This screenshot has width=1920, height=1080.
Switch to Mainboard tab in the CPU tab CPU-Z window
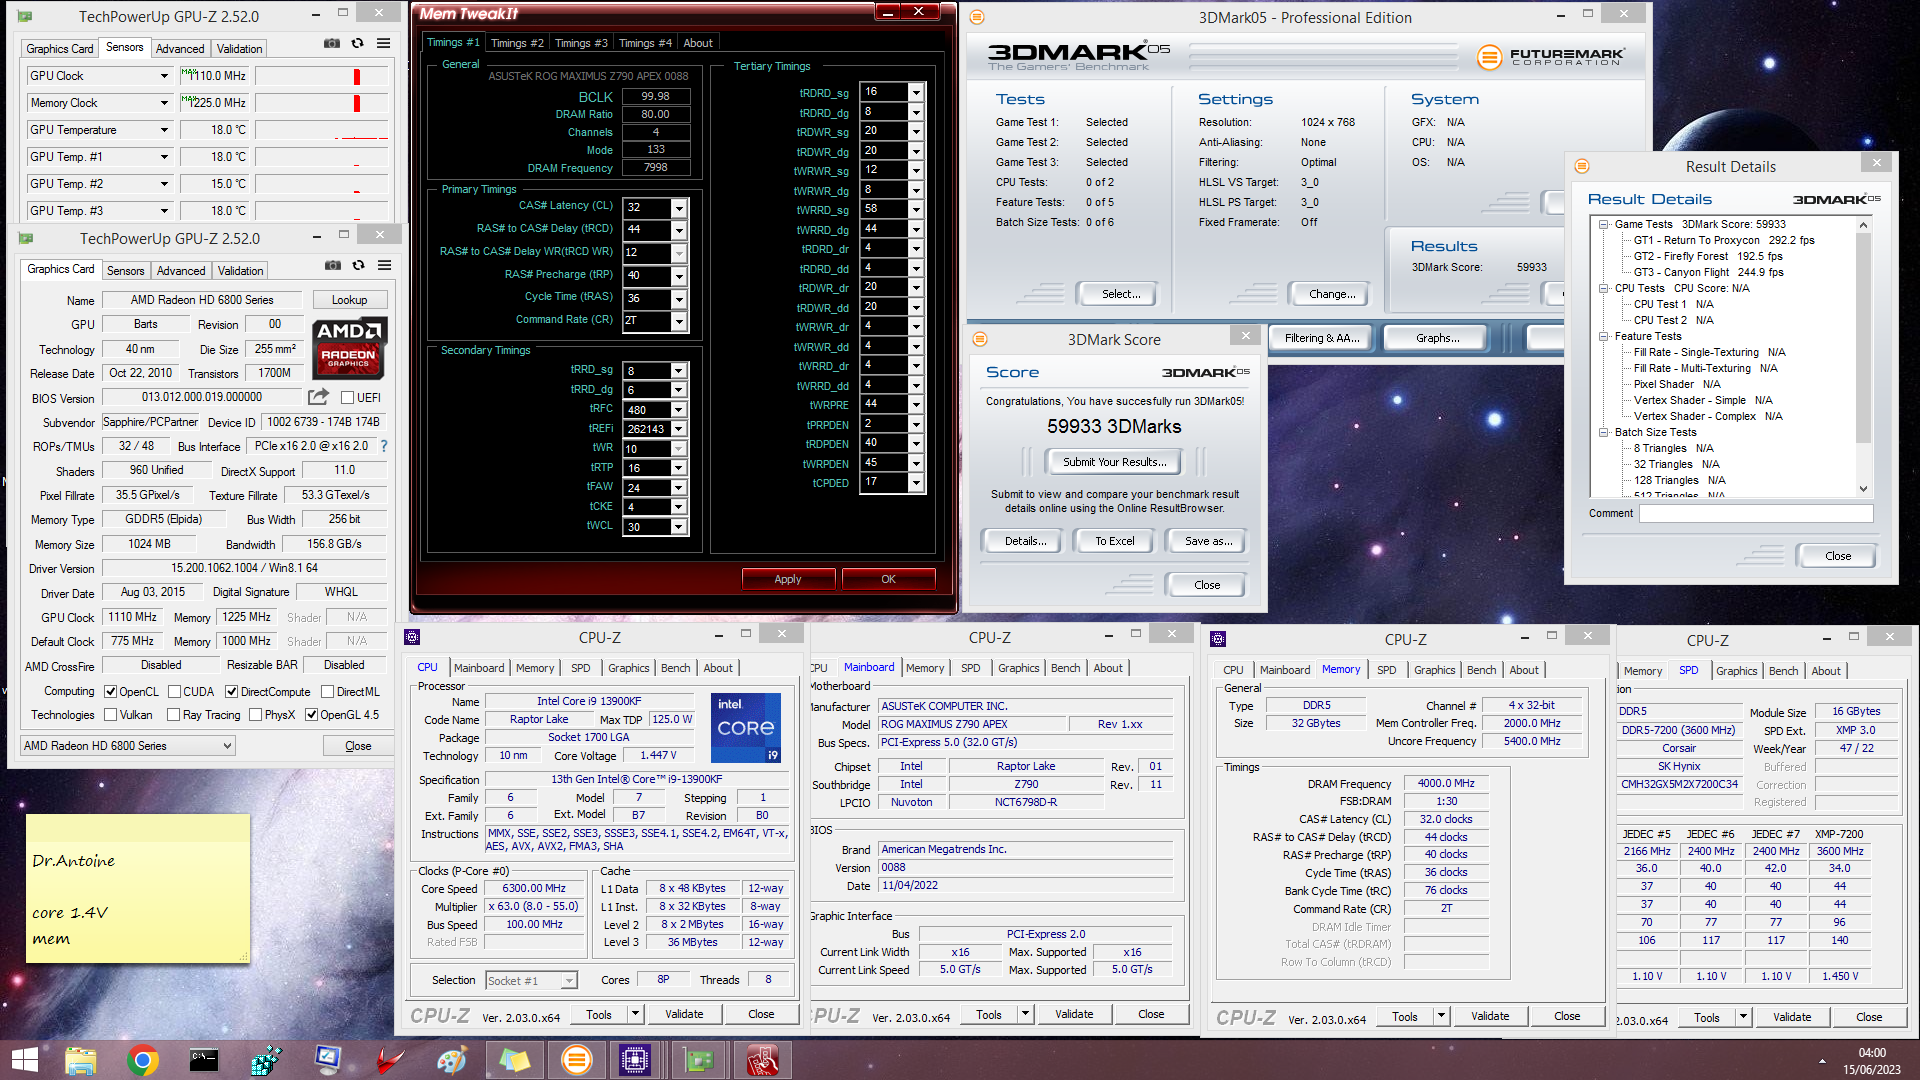479,668
